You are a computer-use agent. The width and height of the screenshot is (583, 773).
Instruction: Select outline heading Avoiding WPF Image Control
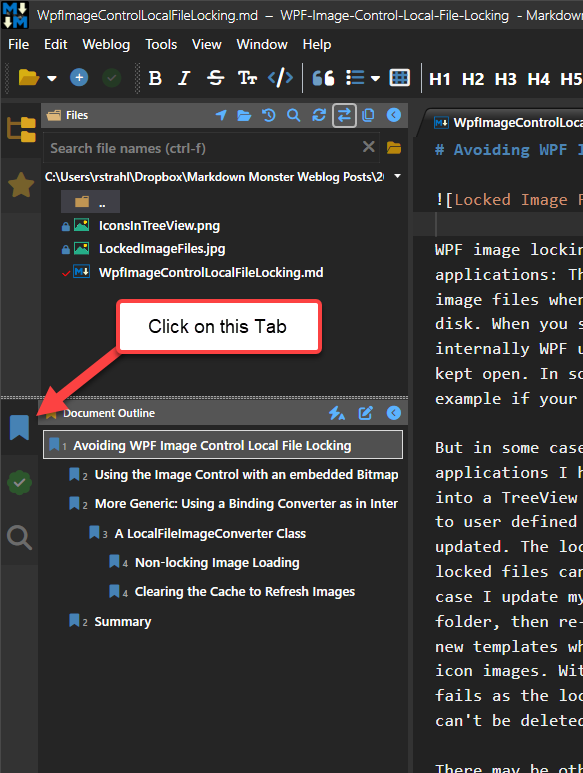pos(223,445)
